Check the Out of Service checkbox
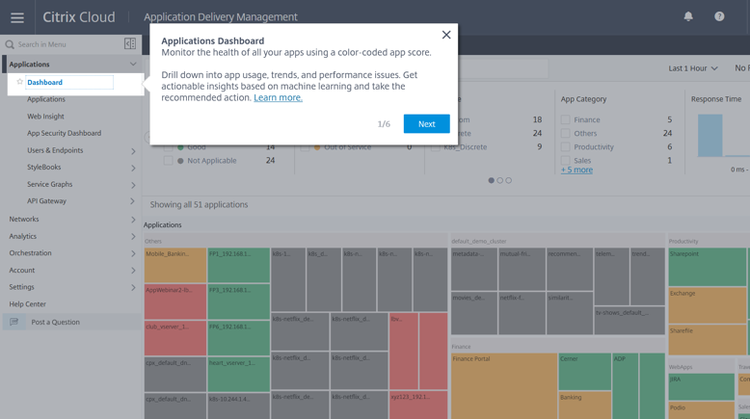This screenshot has width=750, height=419. [x=305, y=147]
